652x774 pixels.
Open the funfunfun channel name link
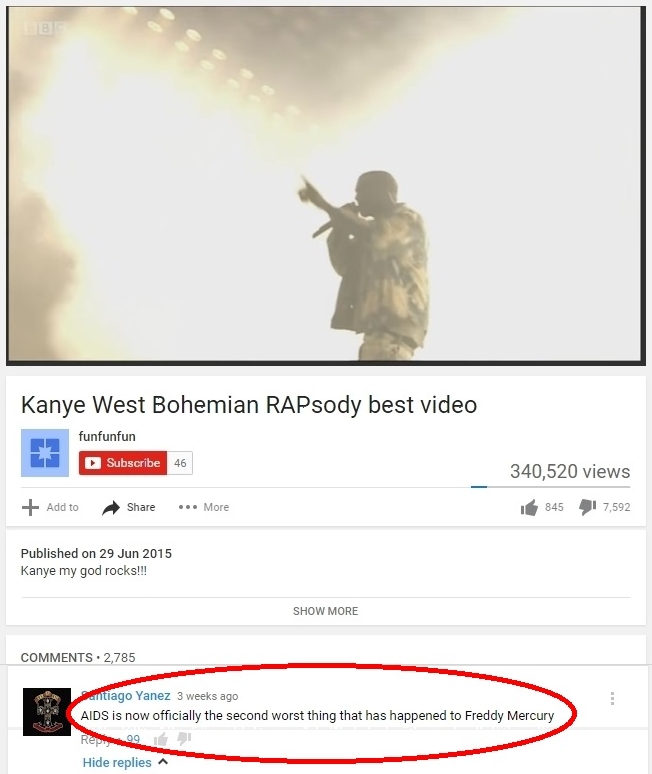coord(107,436)
